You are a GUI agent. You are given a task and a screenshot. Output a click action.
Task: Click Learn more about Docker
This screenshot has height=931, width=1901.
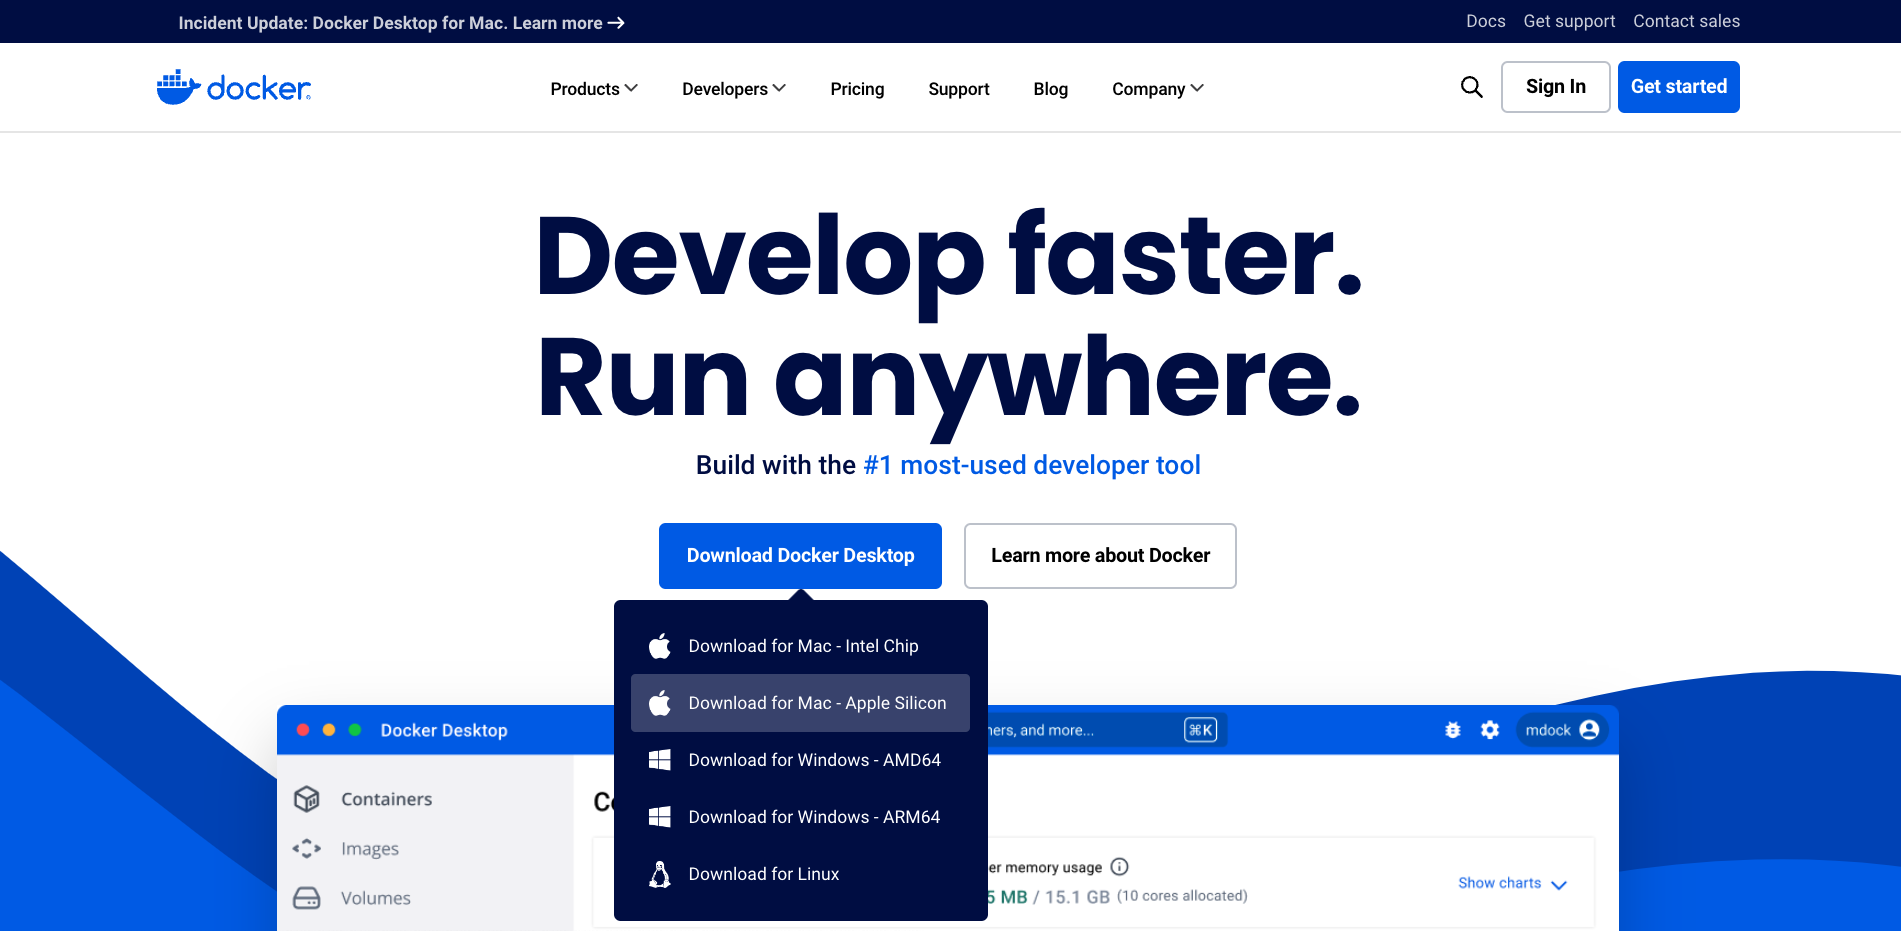(x=1100, y=556)
